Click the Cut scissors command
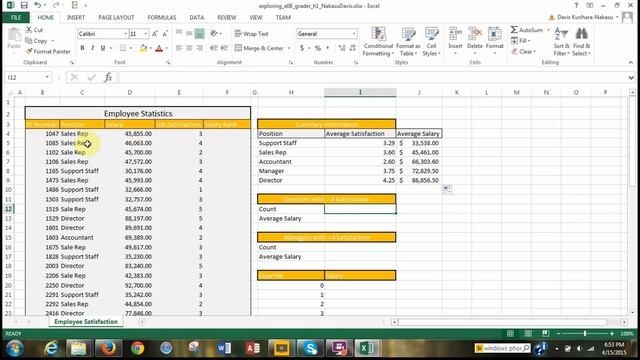This screenshot has width=640, height=360. tap(34, 30)
